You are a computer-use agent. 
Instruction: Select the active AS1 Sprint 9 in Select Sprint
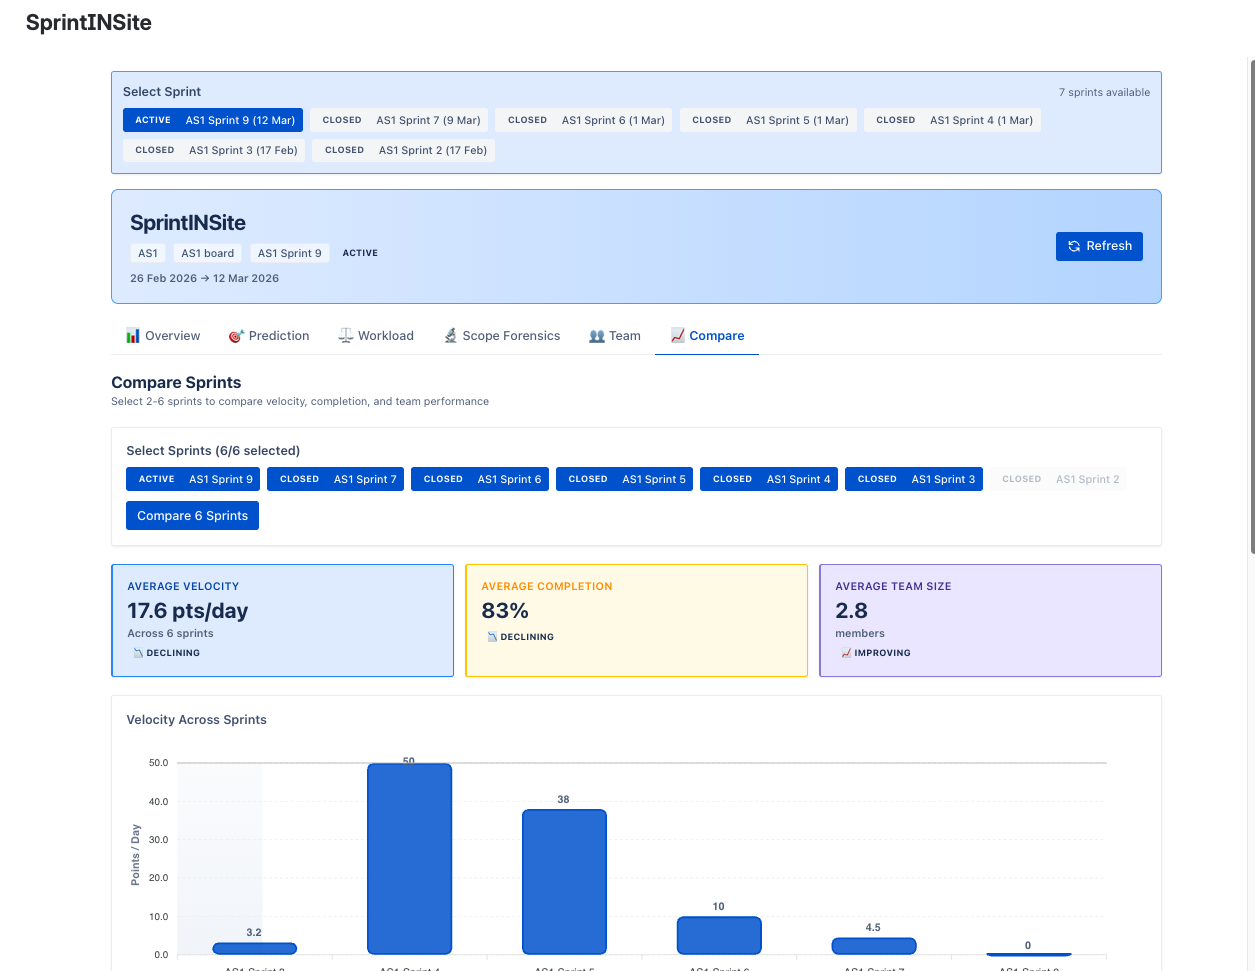pyautogui.click(x=213, y=119)
